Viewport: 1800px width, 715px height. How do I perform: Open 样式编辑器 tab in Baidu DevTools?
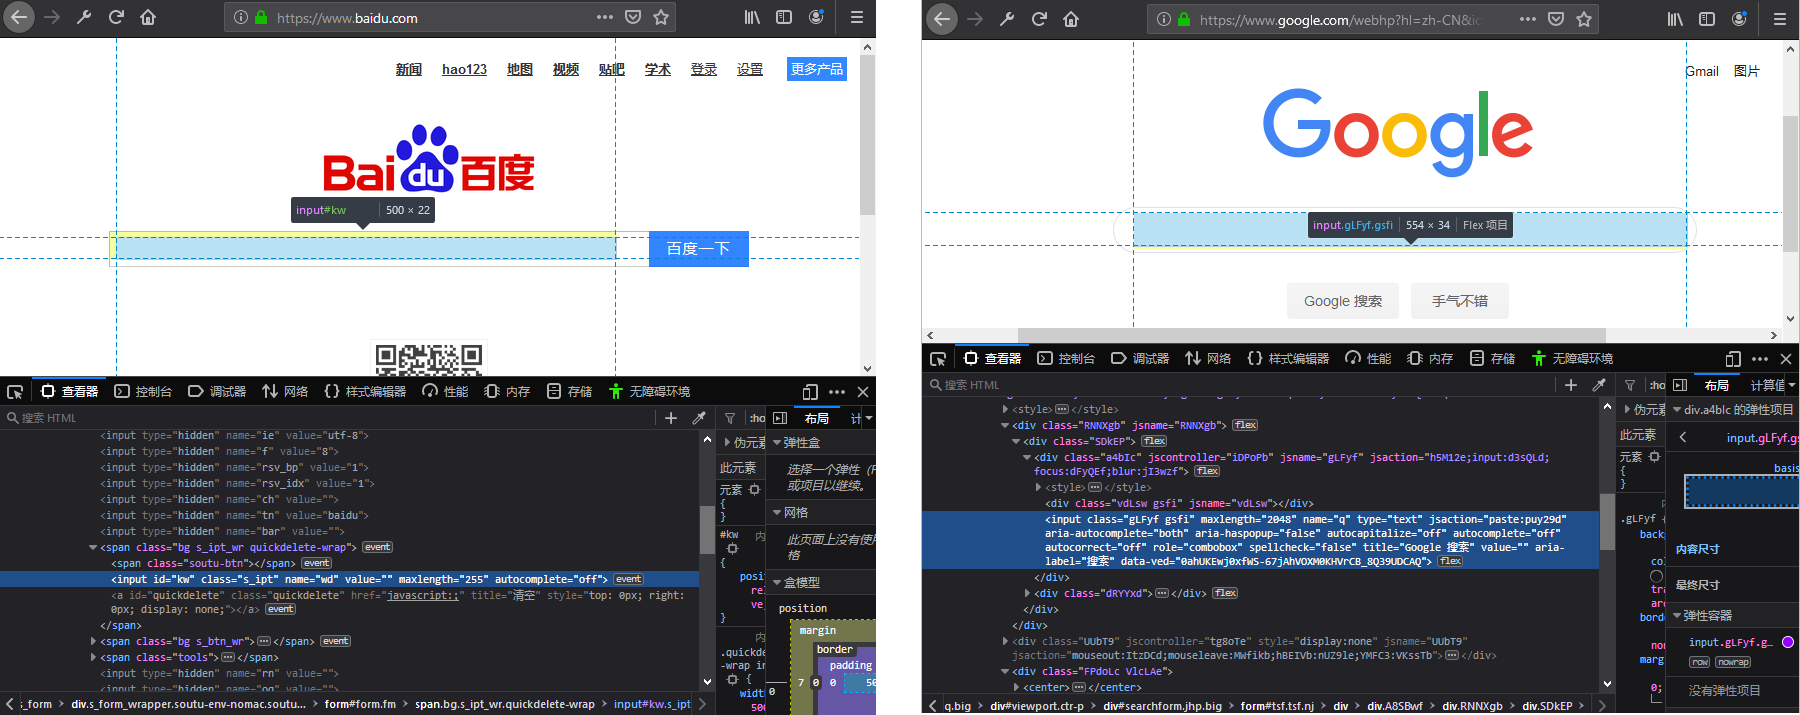365,392
